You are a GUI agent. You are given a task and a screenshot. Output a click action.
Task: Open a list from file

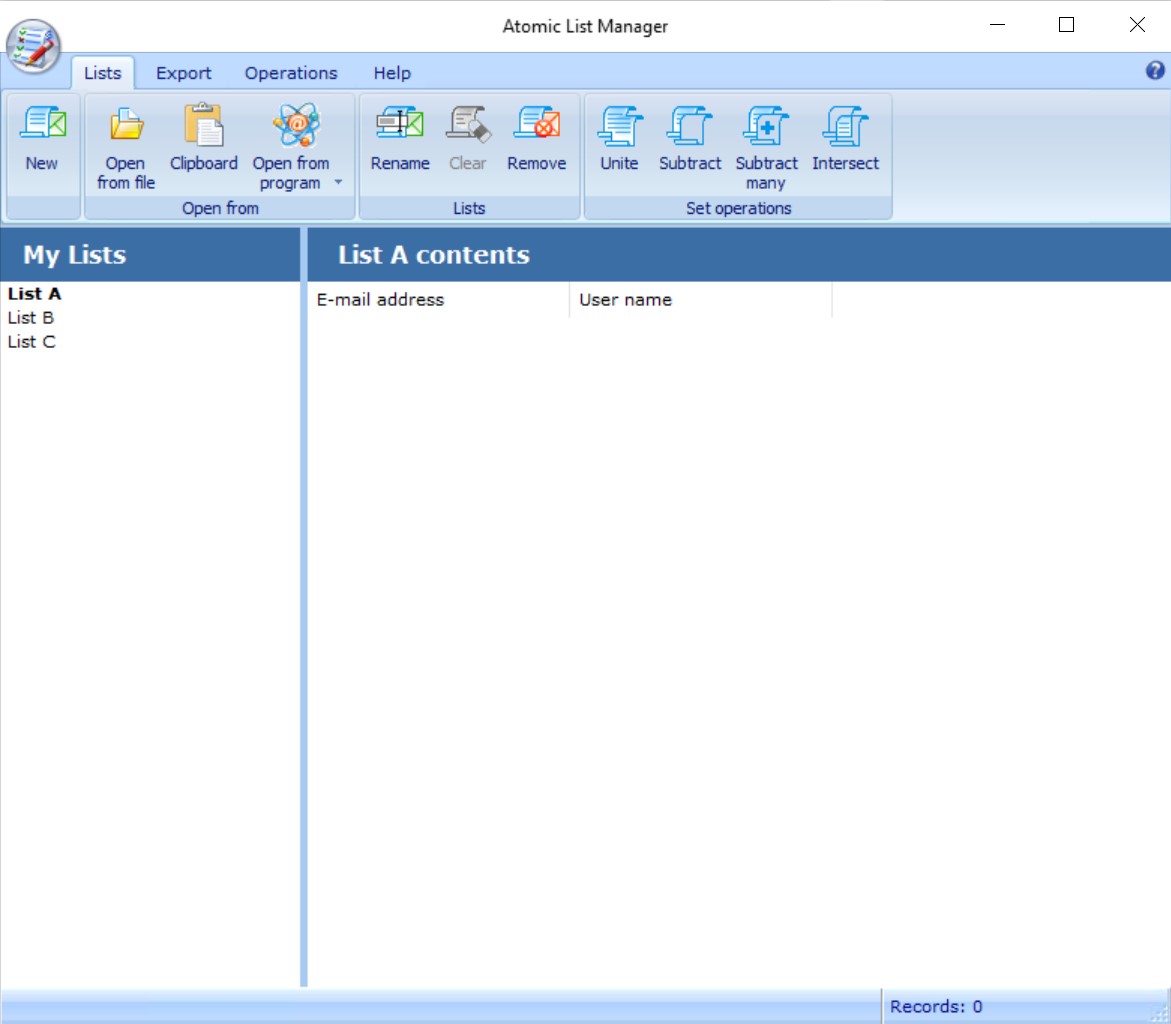click(126, 147)
